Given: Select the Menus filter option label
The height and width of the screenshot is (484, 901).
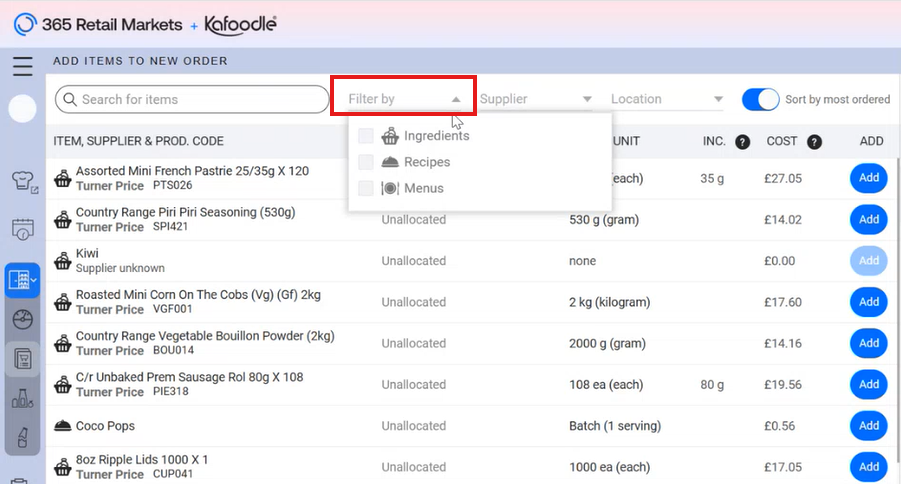Looking at the screenshot, I should click(424, 188).
